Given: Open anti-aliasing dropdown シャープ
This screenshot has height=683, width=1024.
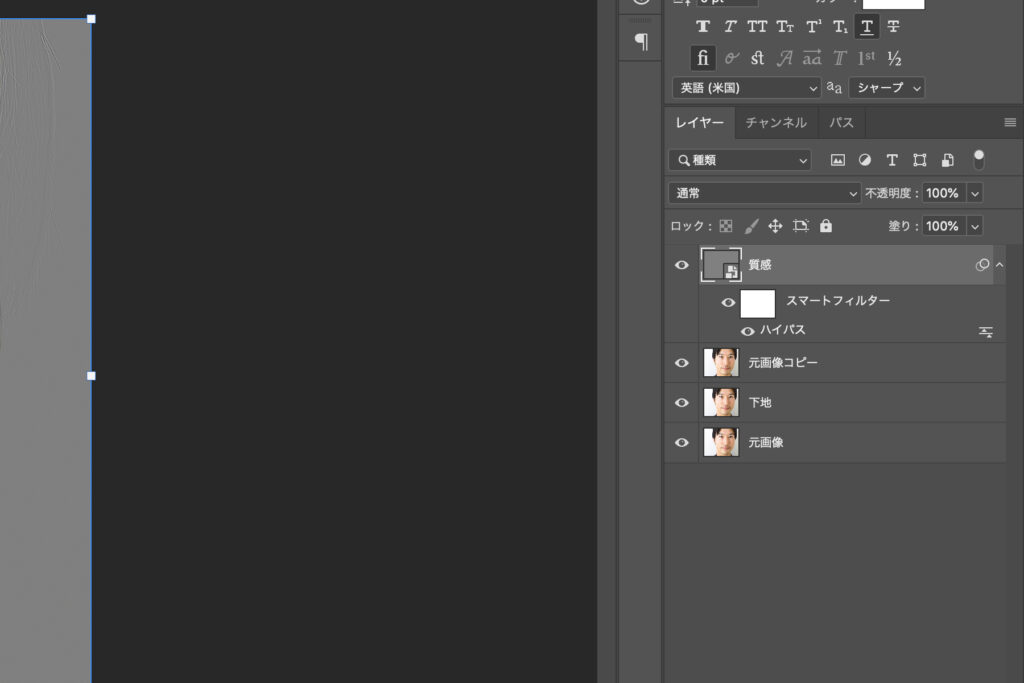Looking at the screenshot, I should 887,87.
